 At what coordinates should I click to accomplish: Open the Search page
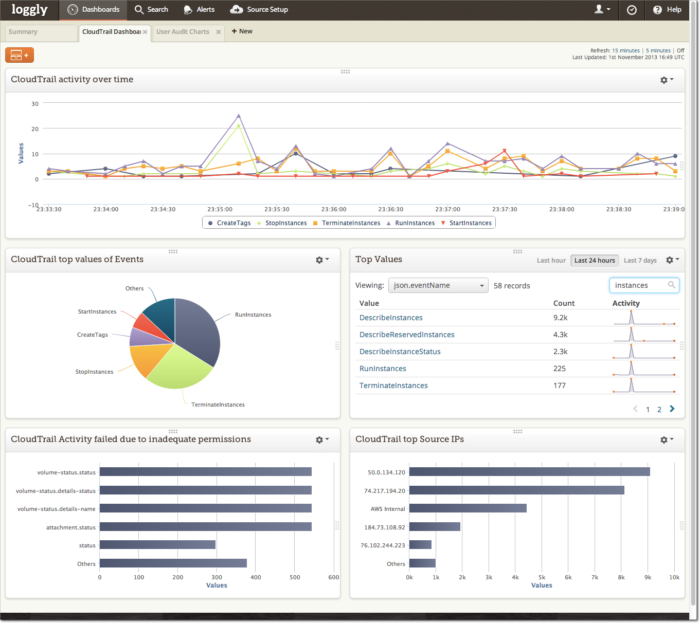tap(152, 9)
